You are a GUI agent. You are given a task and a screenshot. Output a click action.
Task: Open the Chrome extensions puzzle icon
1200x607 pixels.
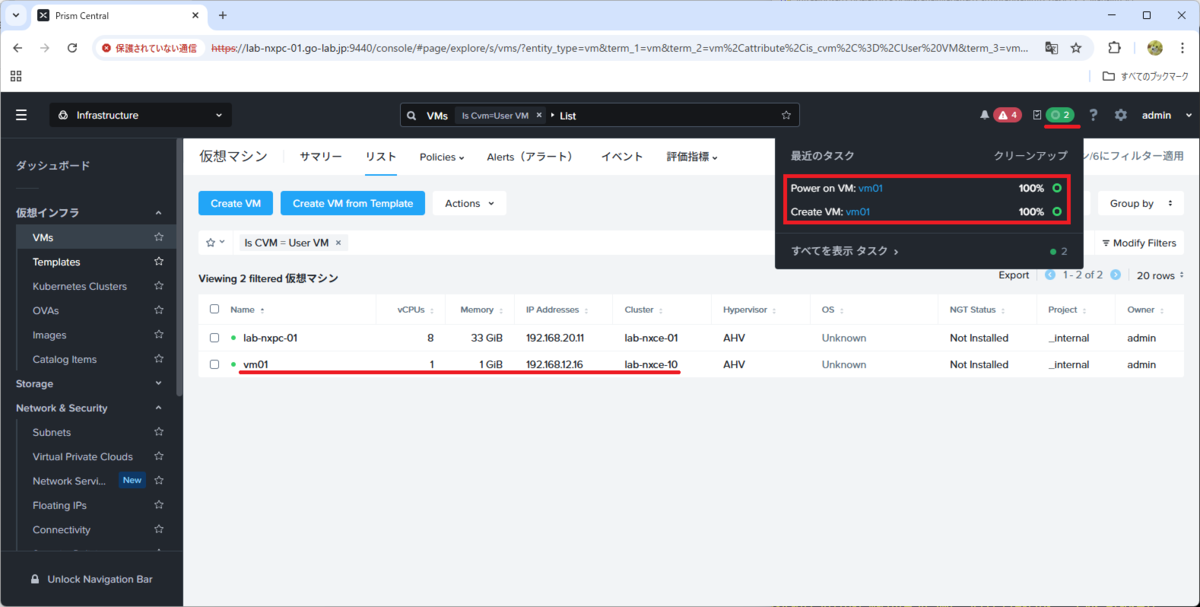click(x=1114, y=47)
